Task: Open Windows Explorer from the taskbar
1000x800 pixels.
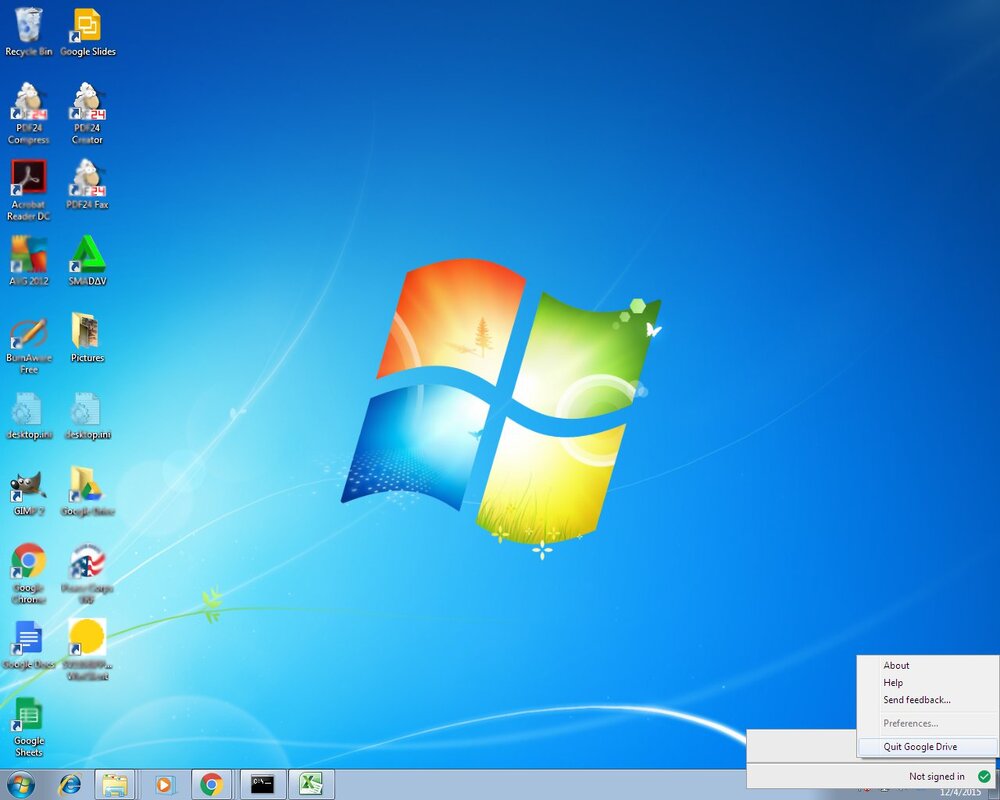Action: tap(115, 785)
